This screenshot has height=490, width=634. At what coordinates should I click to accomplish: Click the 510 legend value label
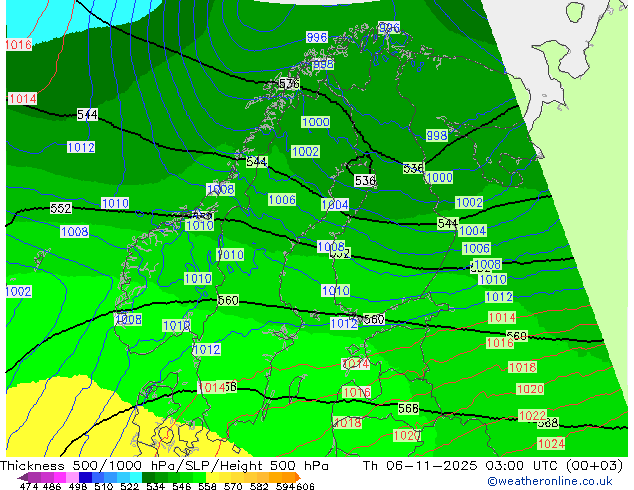pos(104,486)
